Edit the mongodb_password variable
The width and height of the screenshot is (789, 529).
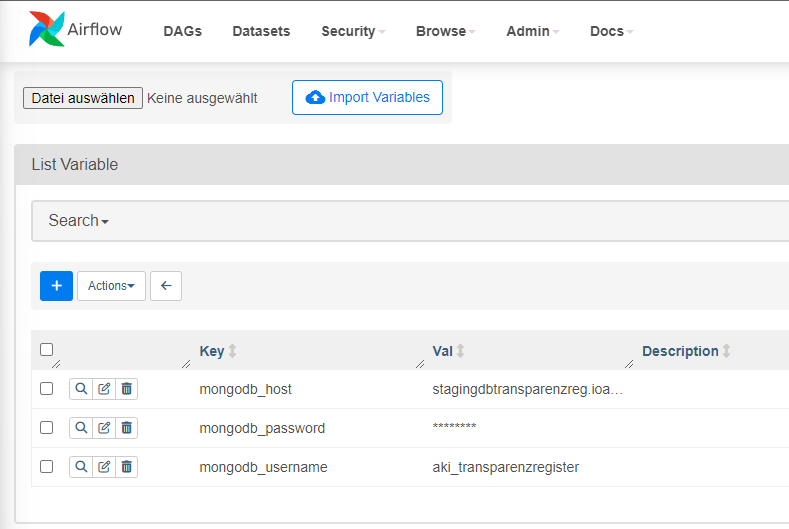click(x=104, y=428)
